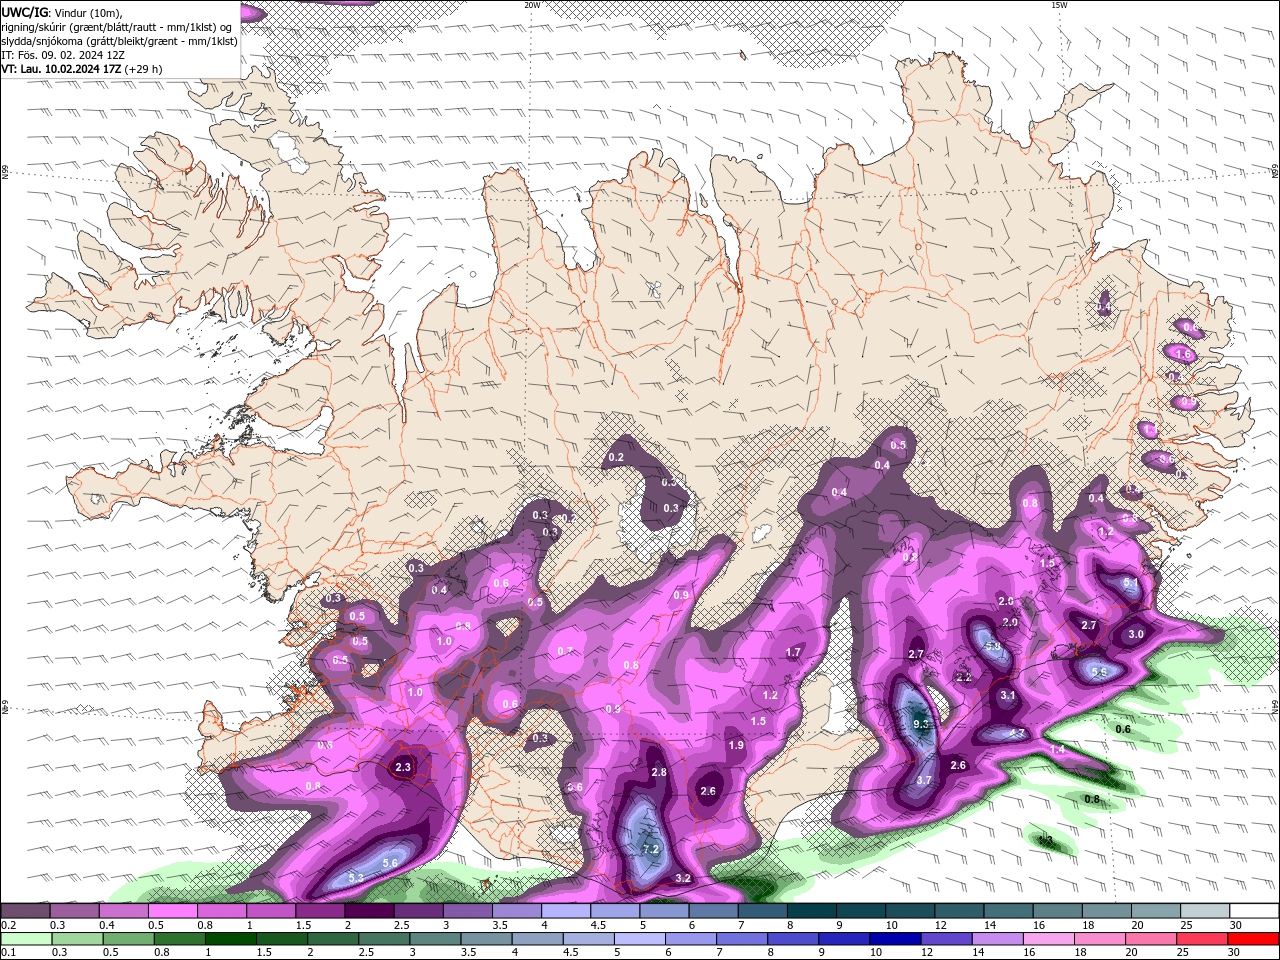Click the 3.7 value below the 9.3 maximum
This screenshot has width=1280, height=960.
click(924, 780)
